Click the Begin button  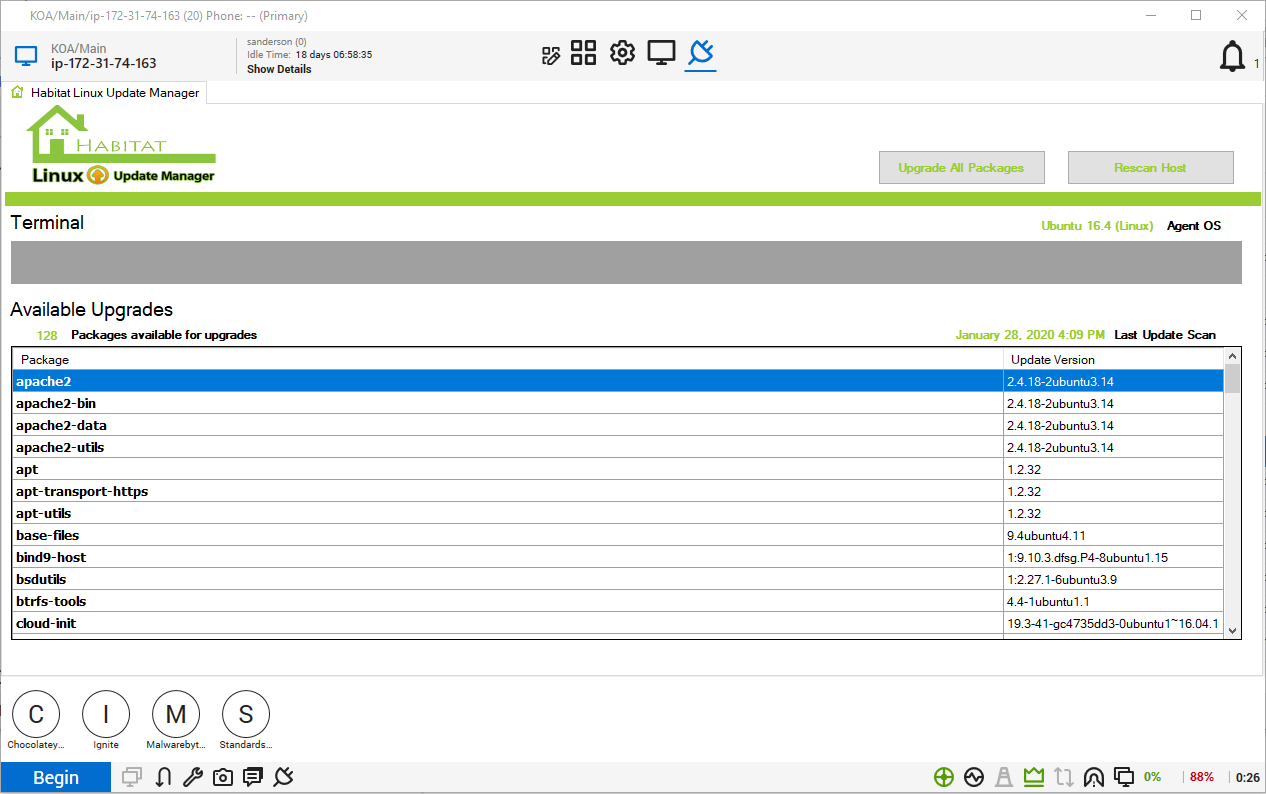pos(56,777)
